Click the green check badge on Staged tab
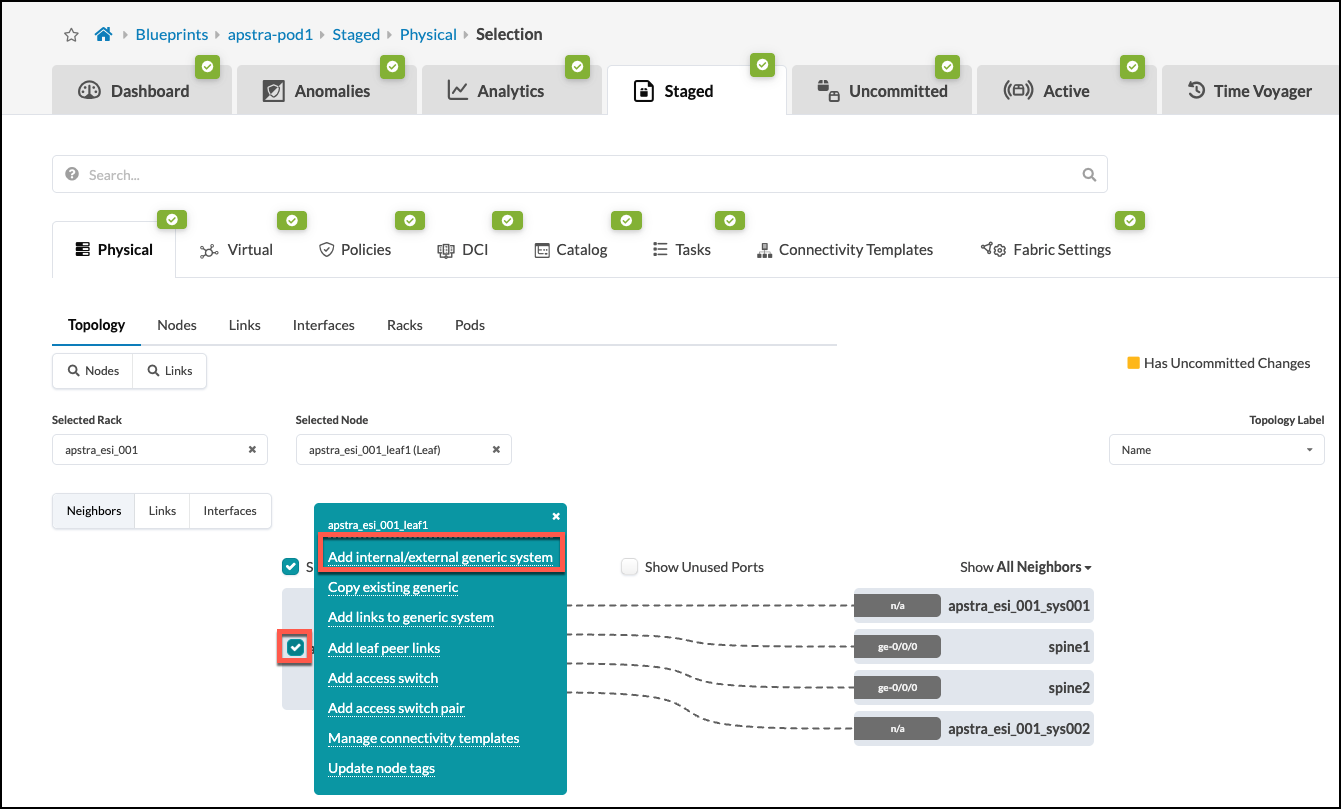 pos(763,66)
